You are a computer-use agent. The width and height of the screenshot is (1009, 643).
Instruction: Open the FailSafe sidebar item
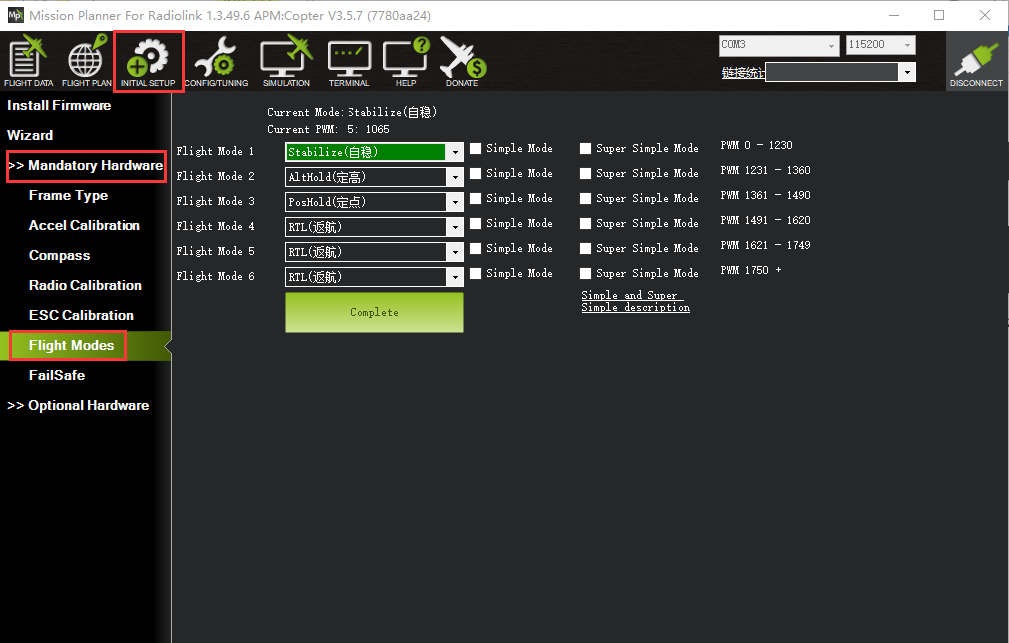(x=57, y=375)
